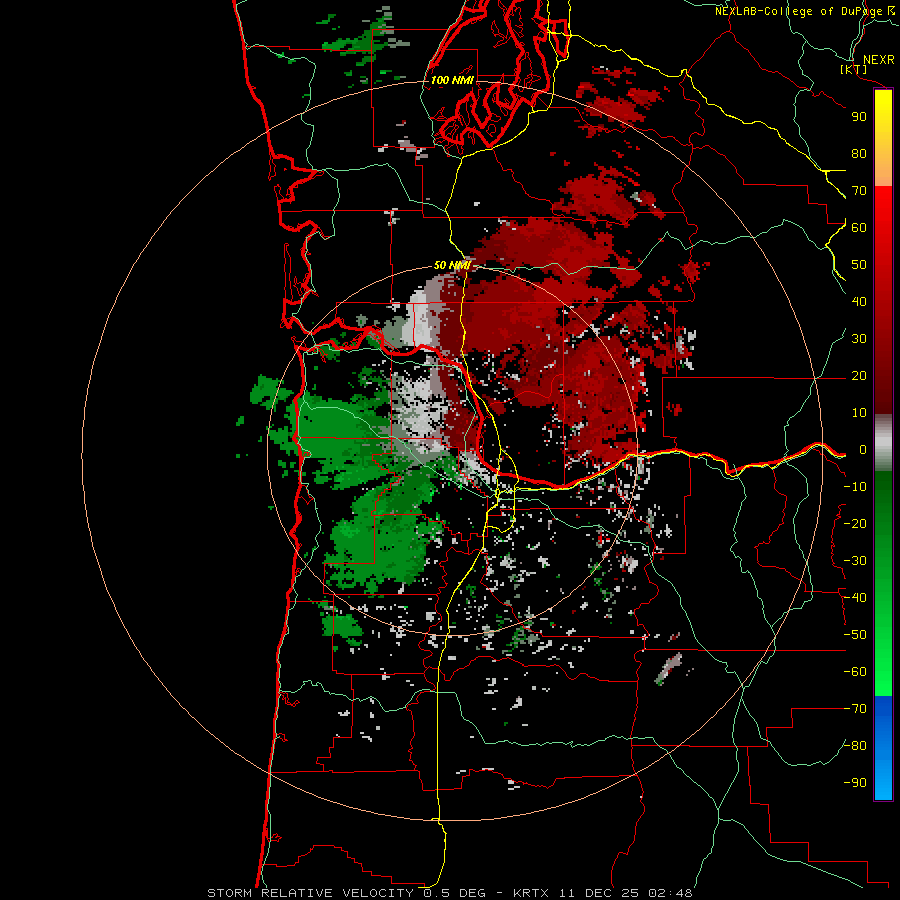Click the 100 NMI range ring label
Viewport: 900px width, 900px height.
point(452,80)
